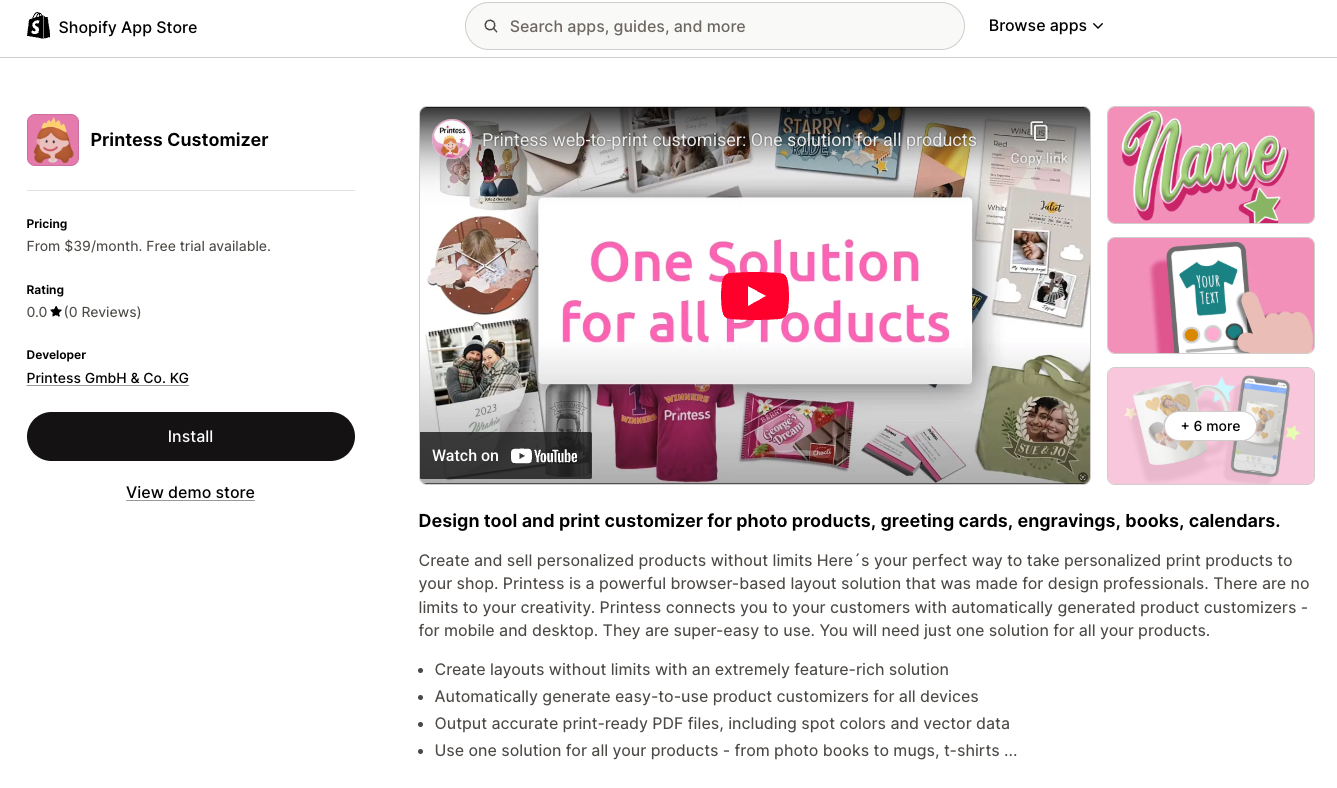
Task: Click the Install button
Action: click(191, 436)
